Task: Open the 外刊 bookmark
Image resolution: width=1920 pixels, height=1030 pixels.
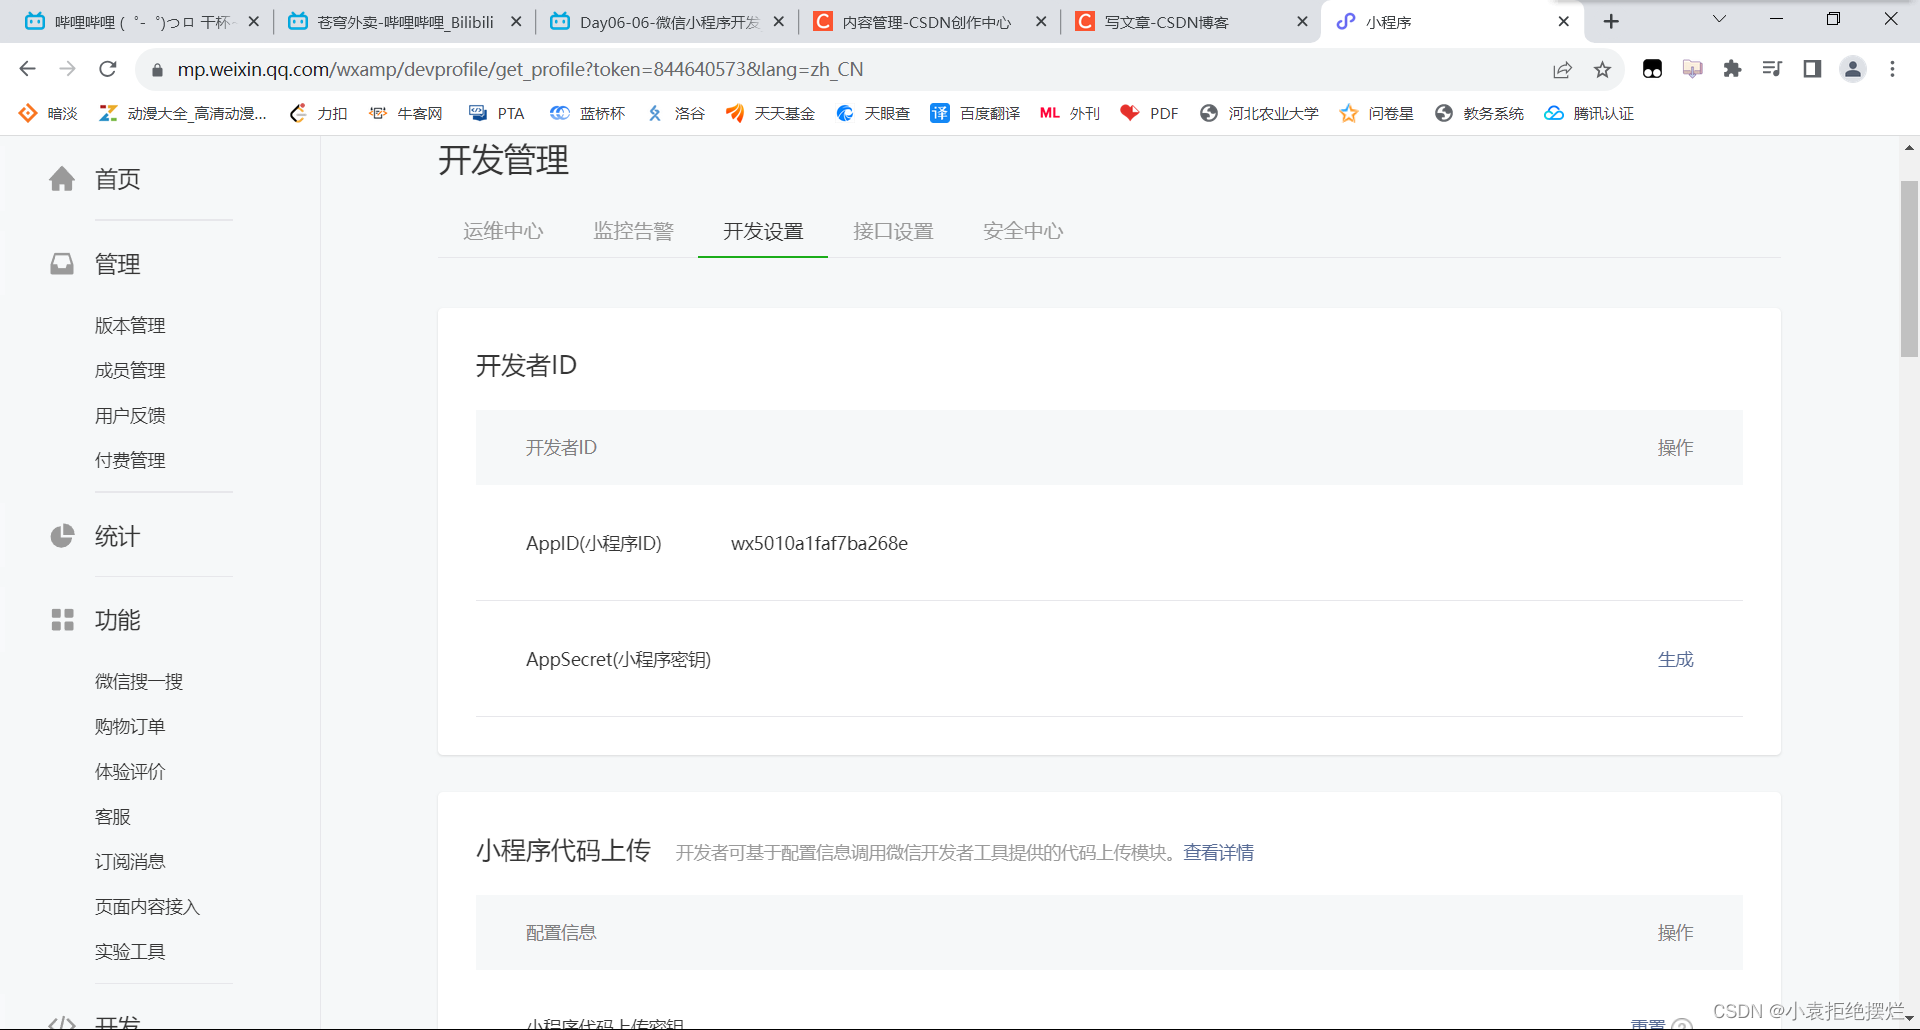Action: 1070,113
